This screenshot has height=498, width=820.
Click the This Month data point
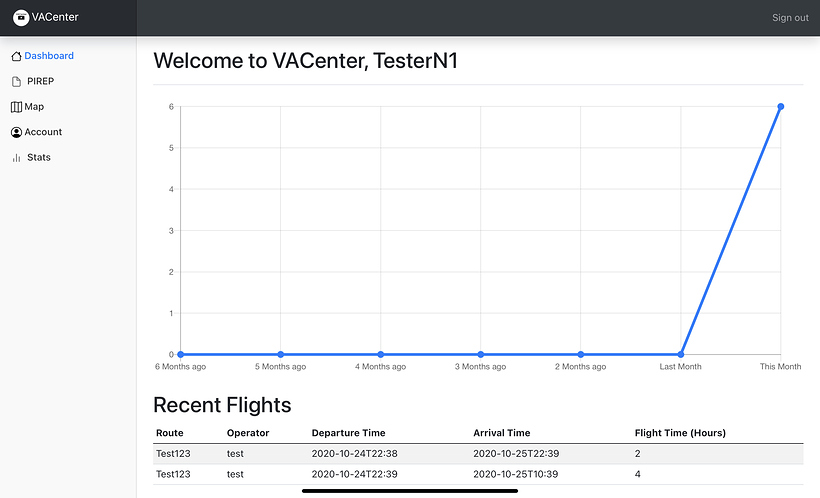click(x=780, y=107)
